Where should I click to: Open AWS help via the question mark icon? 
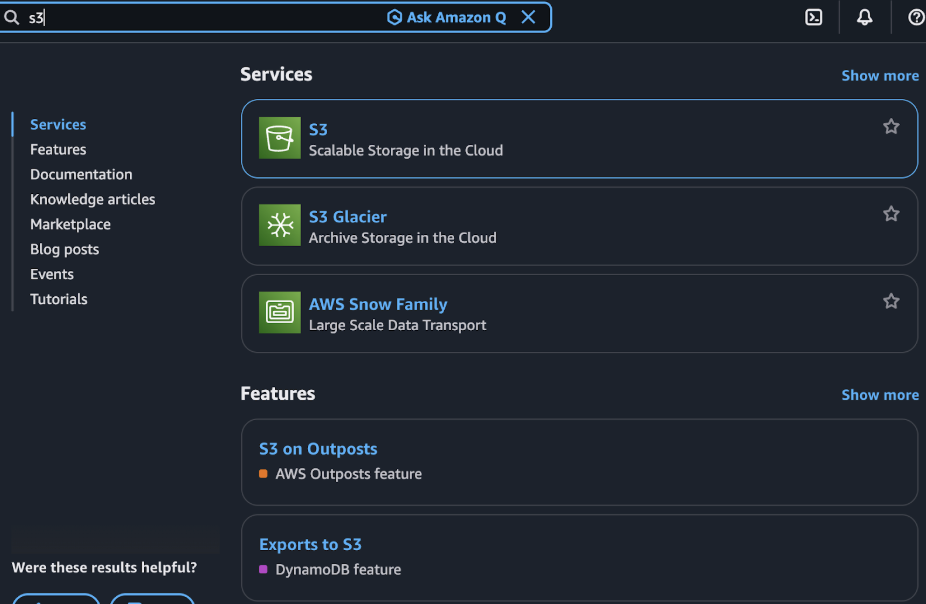(x=916, y=17)
